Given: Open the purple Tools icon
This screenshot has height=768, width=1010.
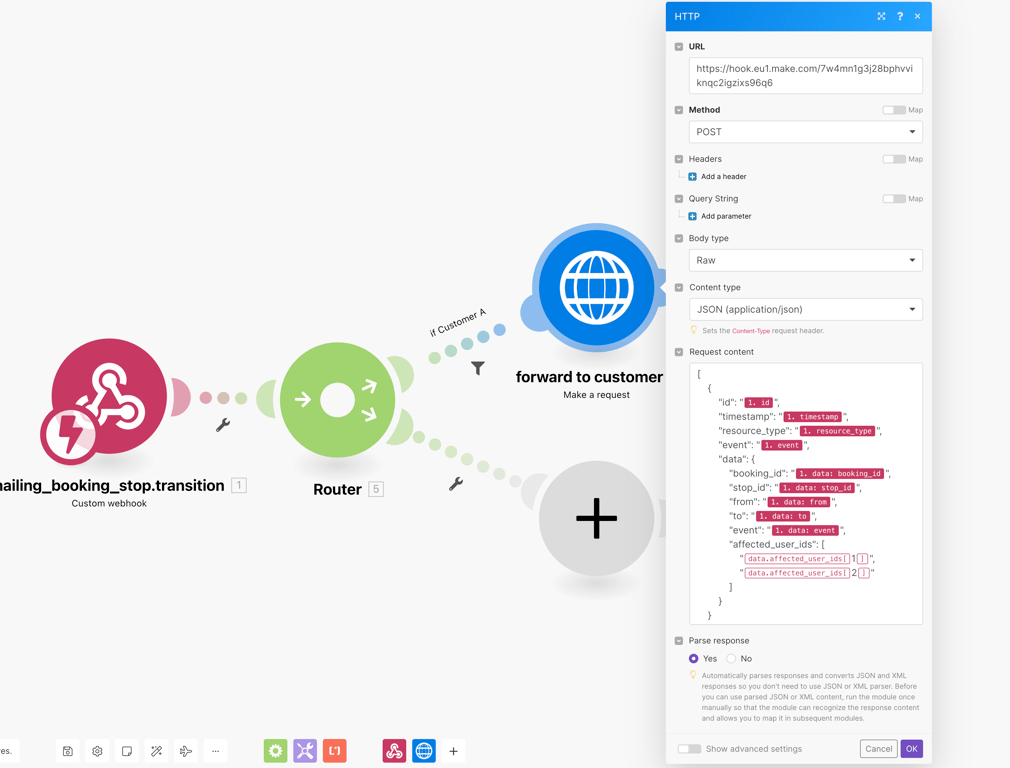Looking at the screenshot, I should tap(305, 751).
